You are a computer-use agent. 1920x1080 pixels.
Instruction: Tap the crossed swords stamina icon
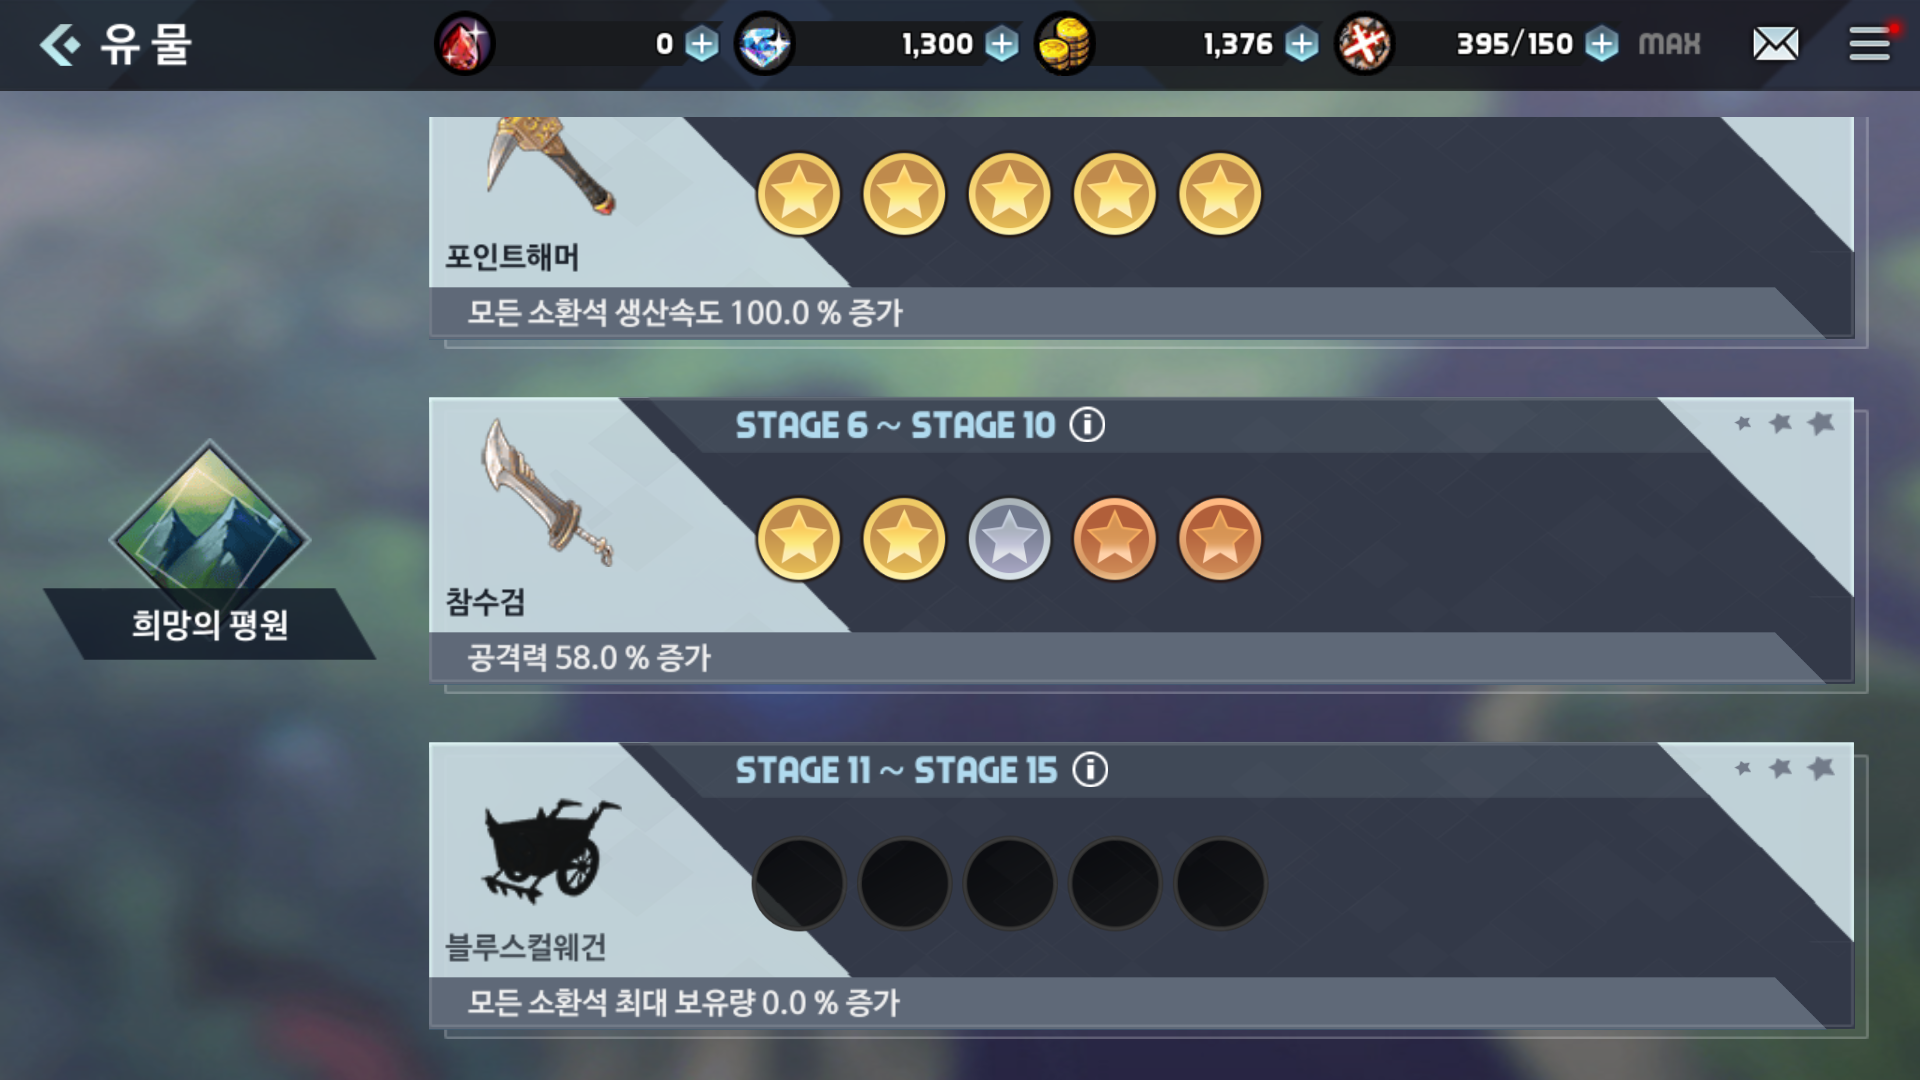pyautogui.click(x=1364, y=45)
